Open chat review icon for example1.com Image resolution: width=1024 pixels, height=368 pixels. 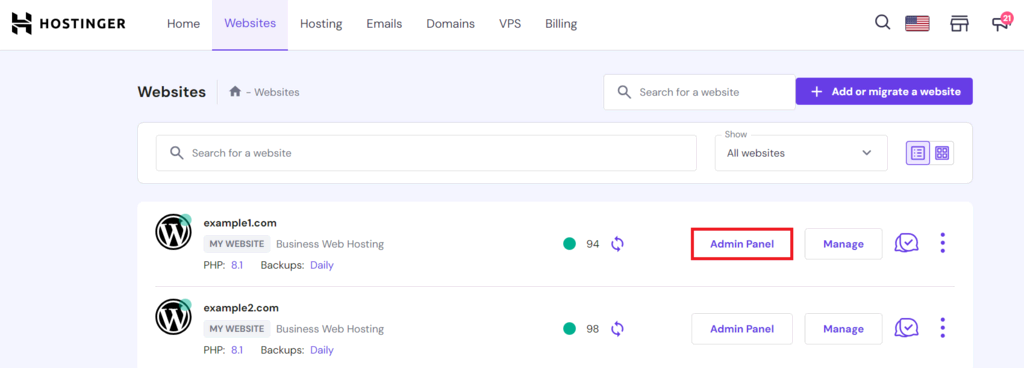point(906,243)
